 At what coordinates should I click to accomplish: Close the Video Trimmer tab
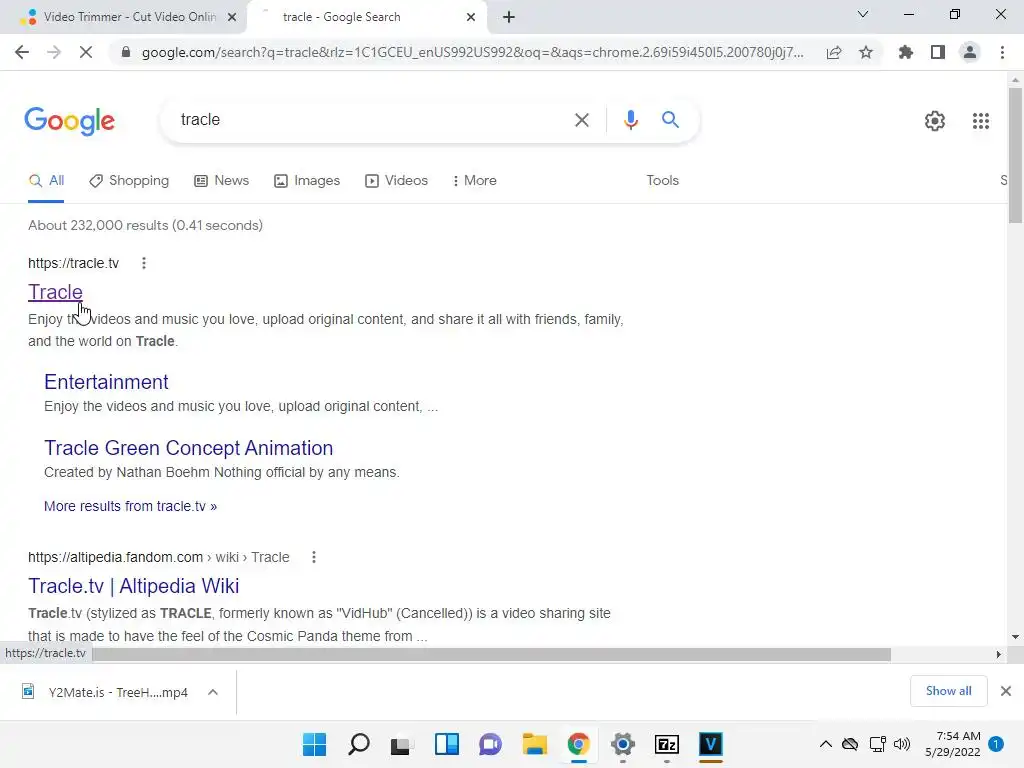pyautogui.click(x=232, y=17)
